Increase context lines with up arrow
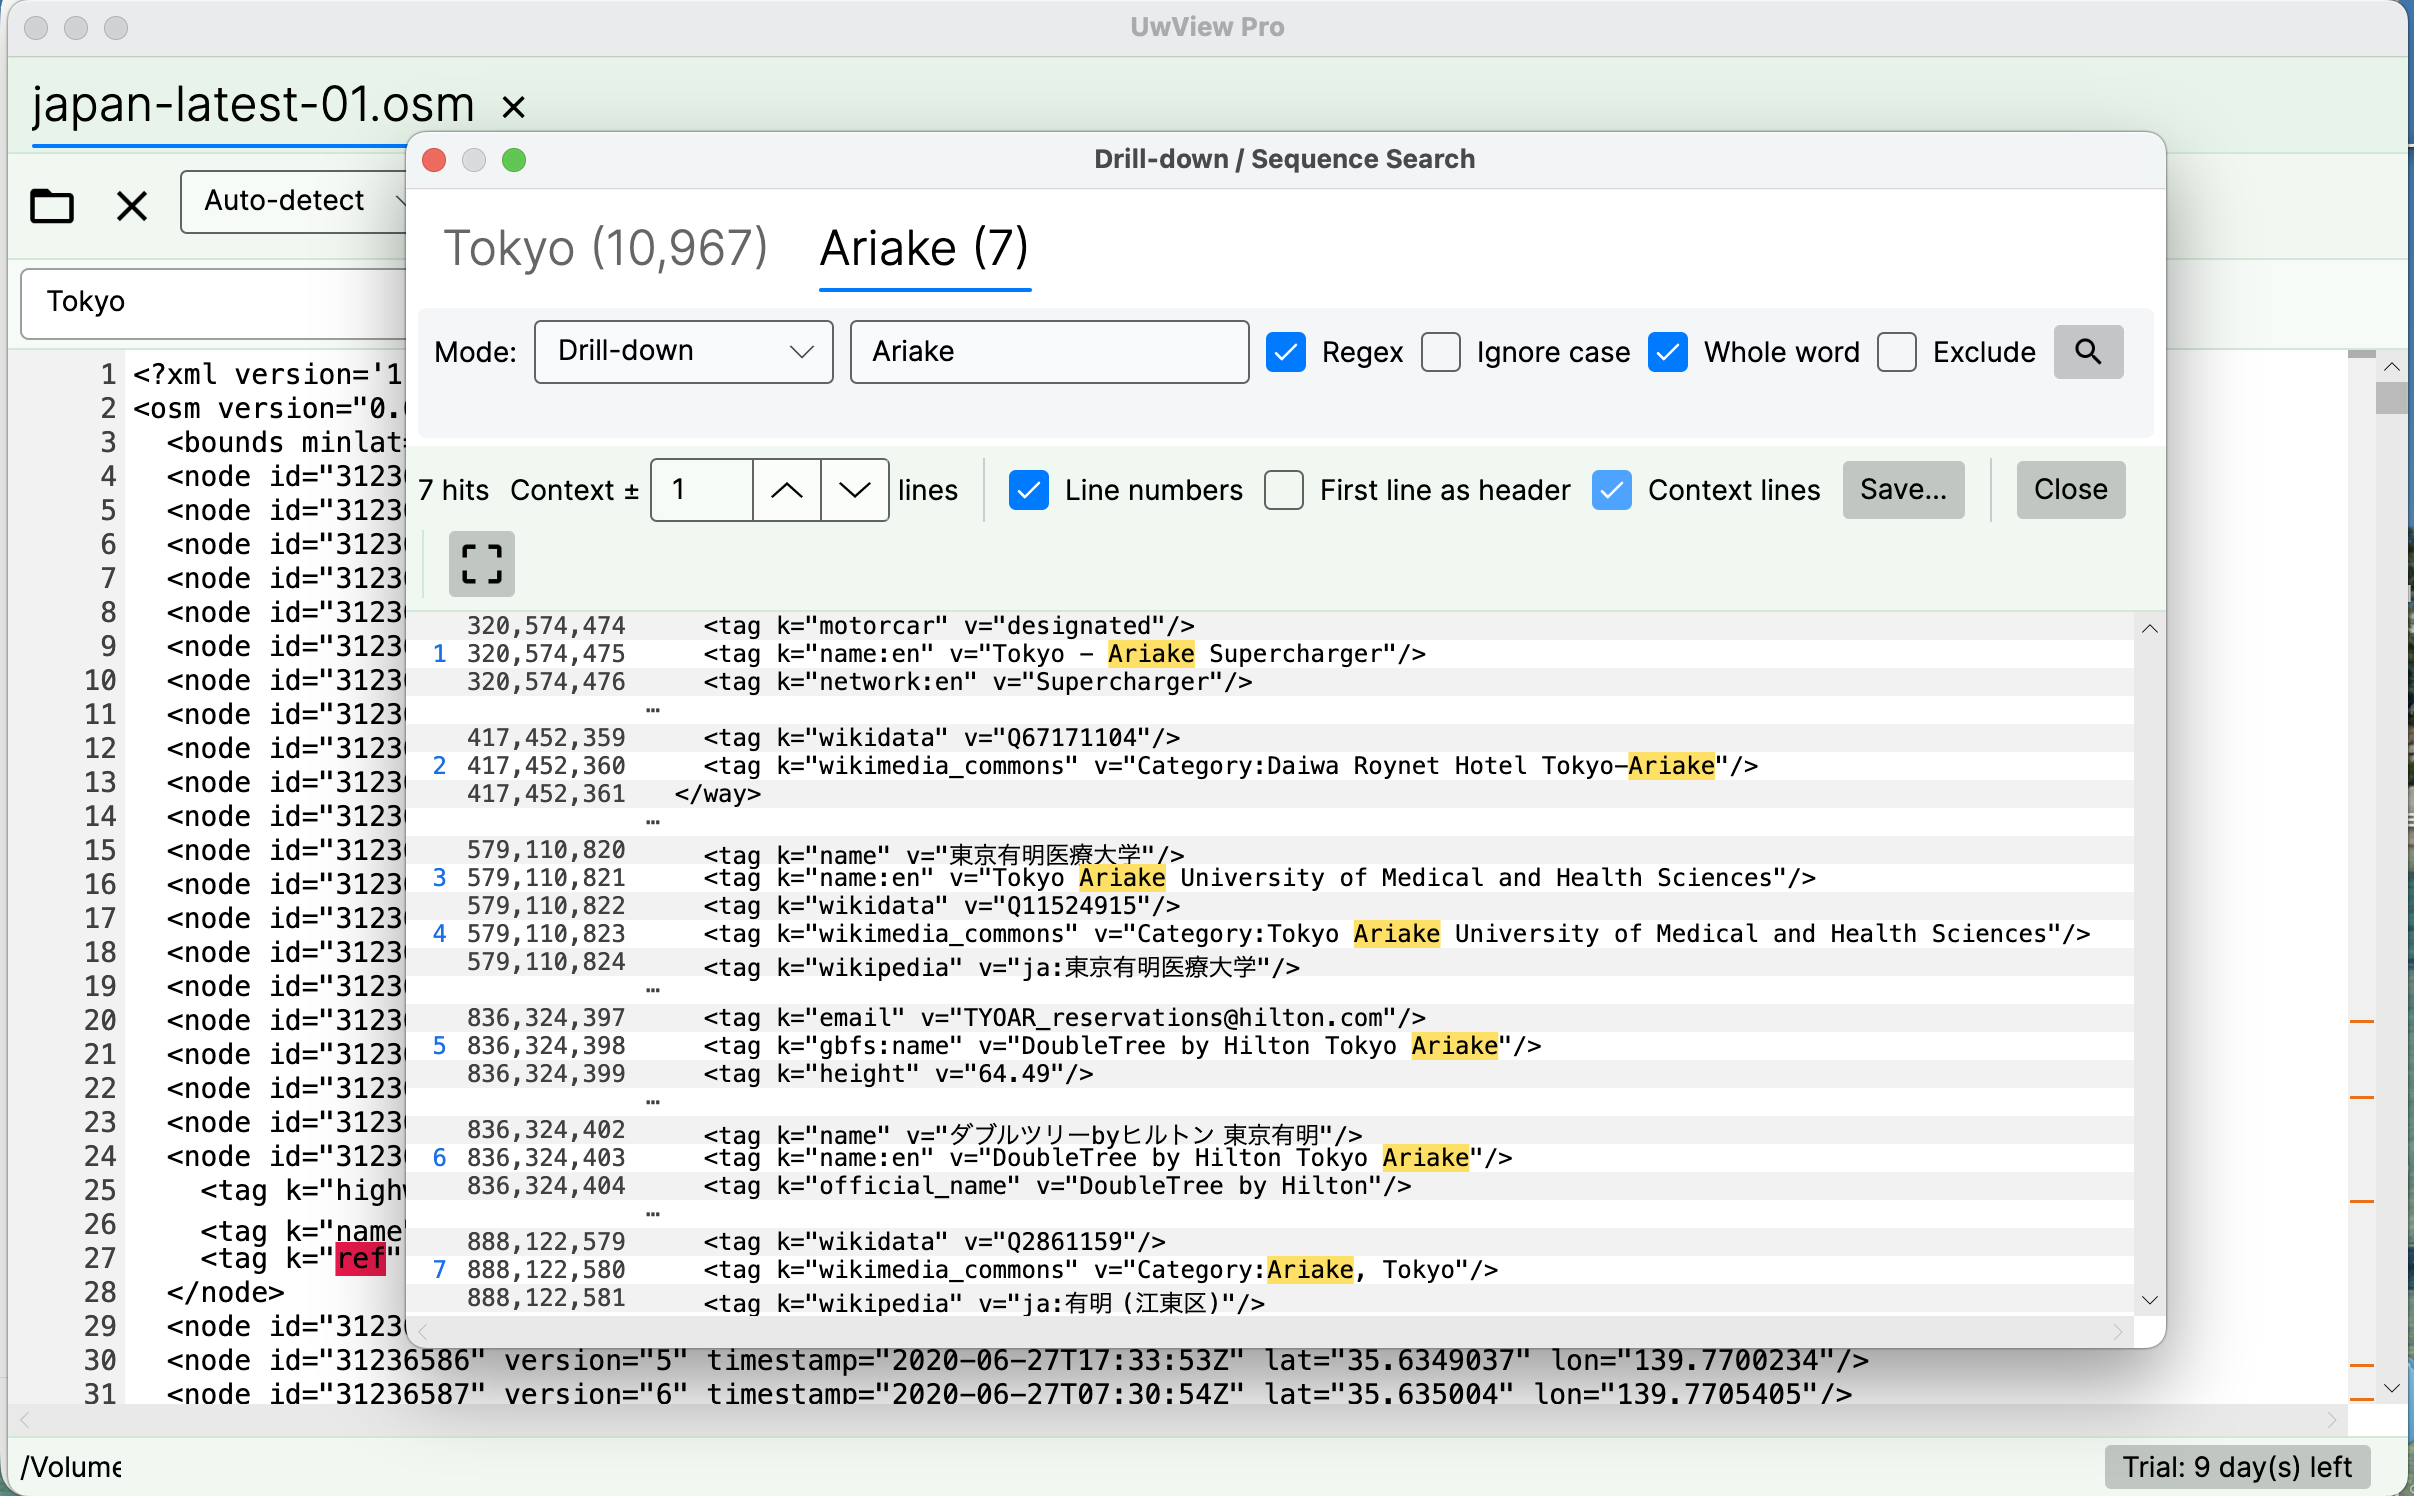Screen dimensions: 2414x1496 (x=787, y=490)
